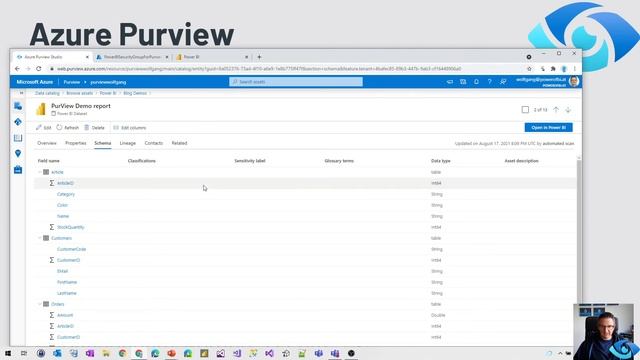Switch to the Azure Purview Studio browser tab
This screenshot has width=640, height=360.
tap(52, 57)
